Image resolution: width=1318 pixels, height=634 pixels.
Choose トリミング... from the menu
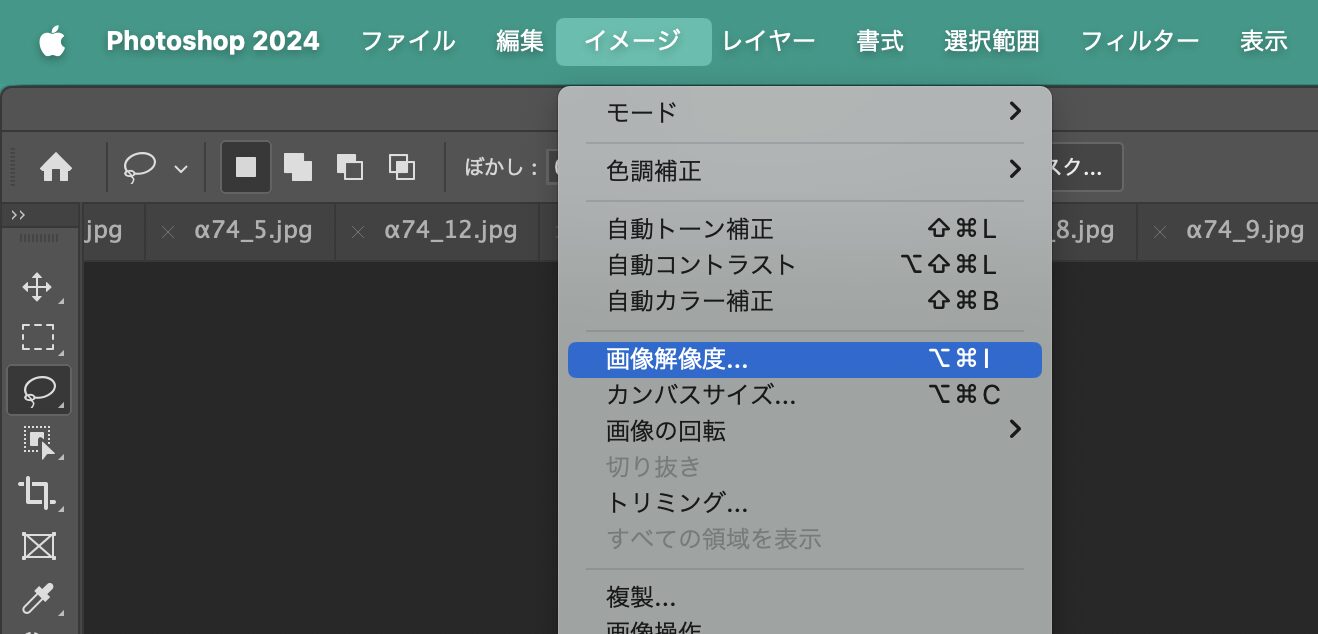pos(805,502)
